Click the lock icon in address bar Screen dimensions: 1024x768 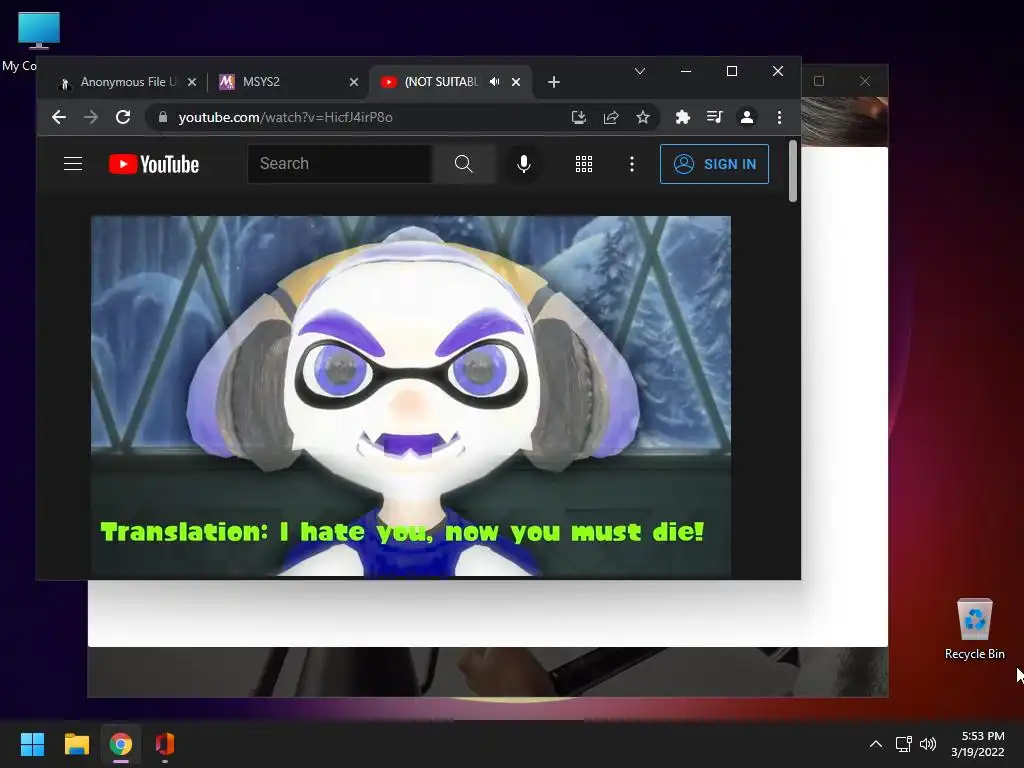[163, 117]
